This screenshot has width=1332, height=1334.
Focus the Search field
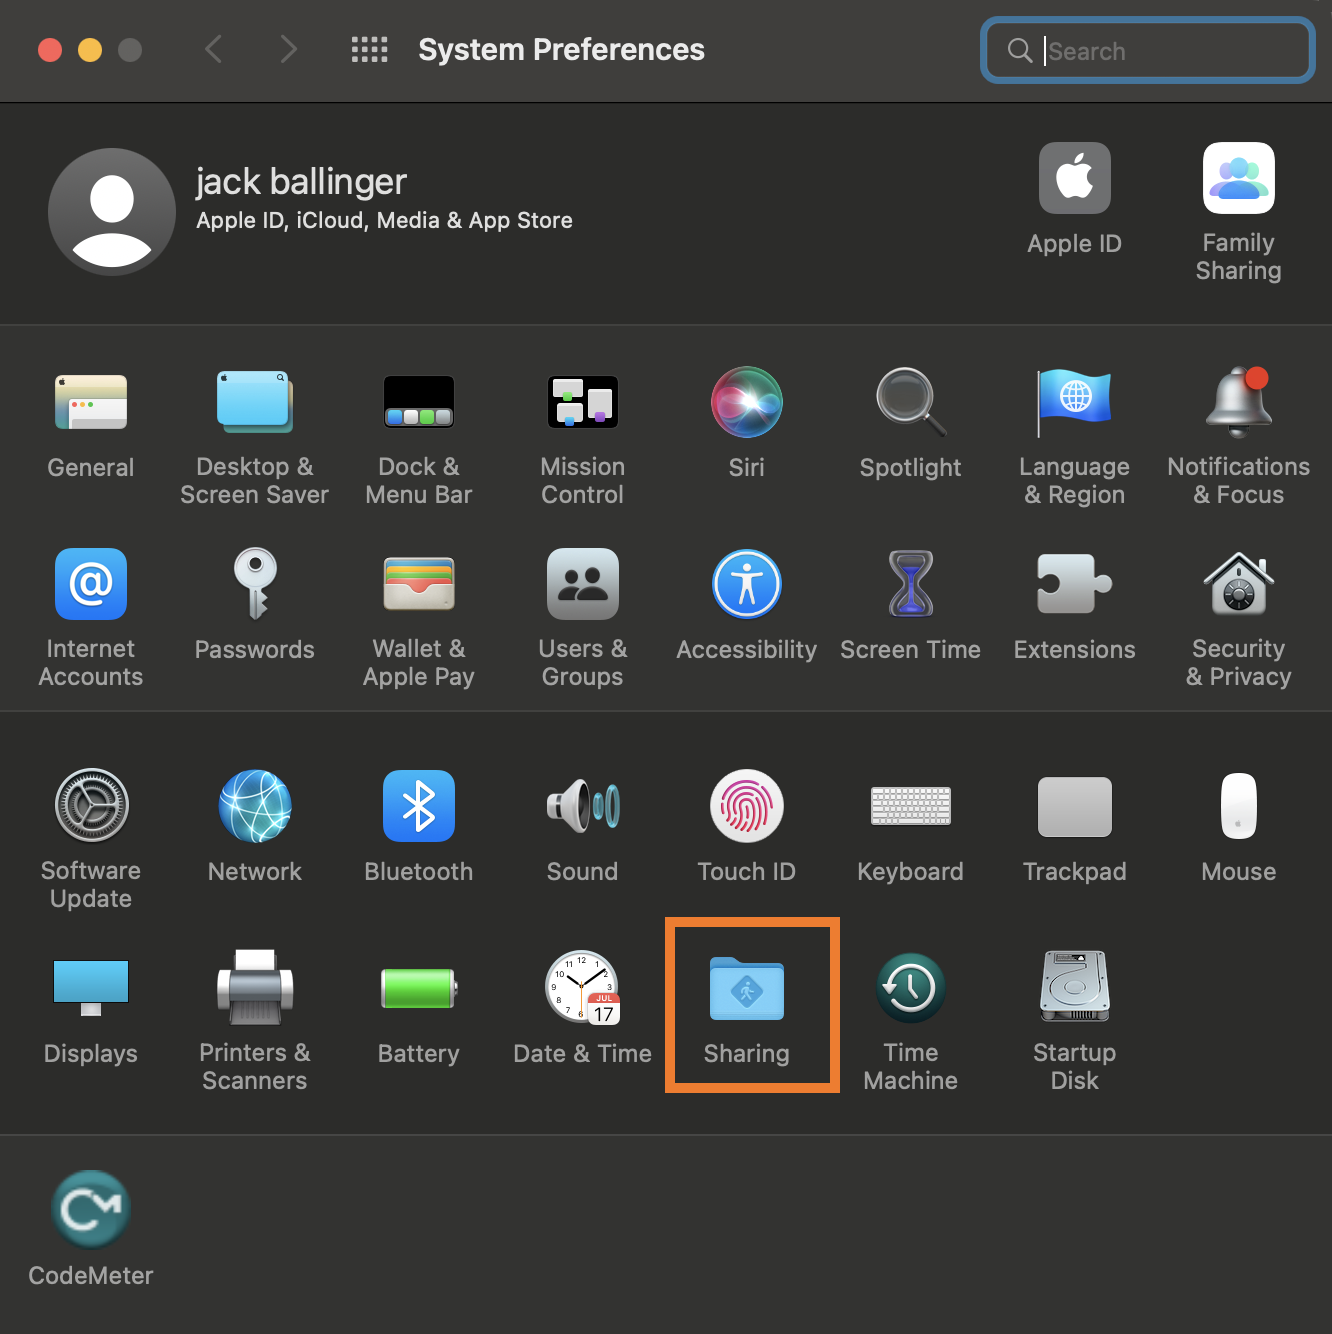pyautogui.click(x=1148, y=50)
